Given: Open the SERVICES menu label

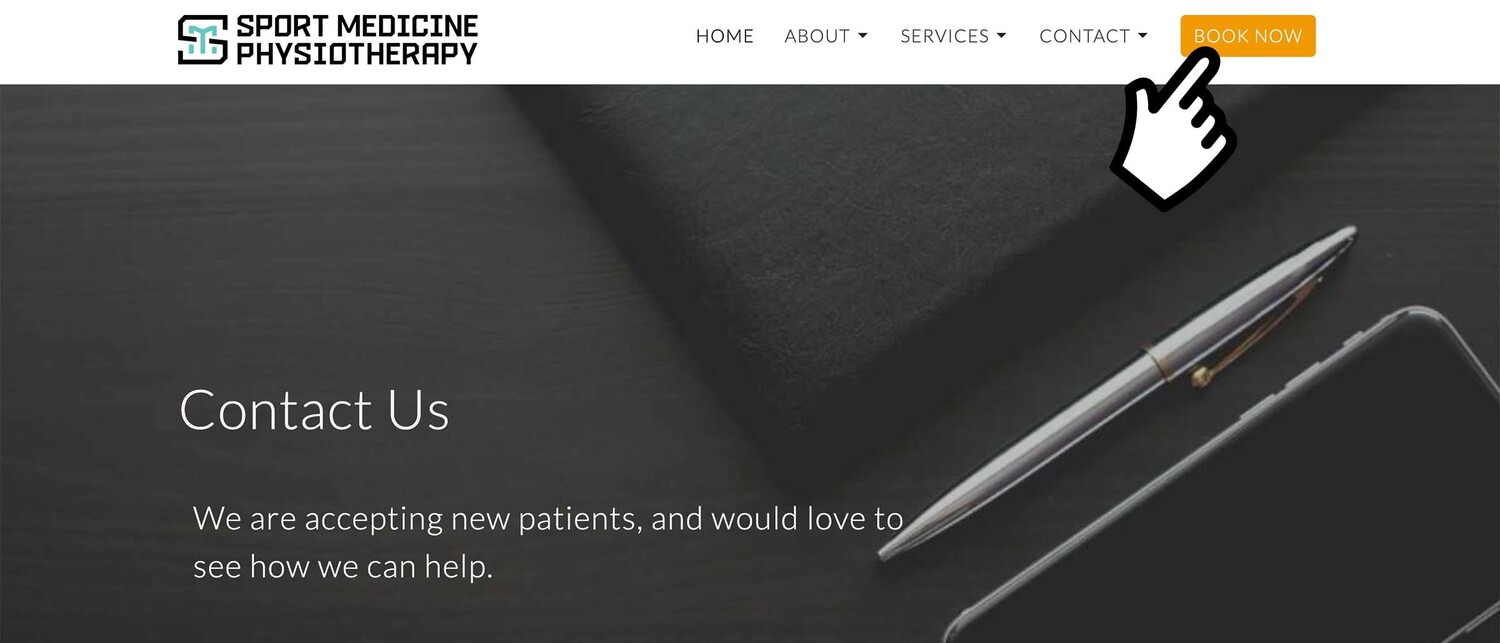Looking at the screenshot, I should coord(945,36).
